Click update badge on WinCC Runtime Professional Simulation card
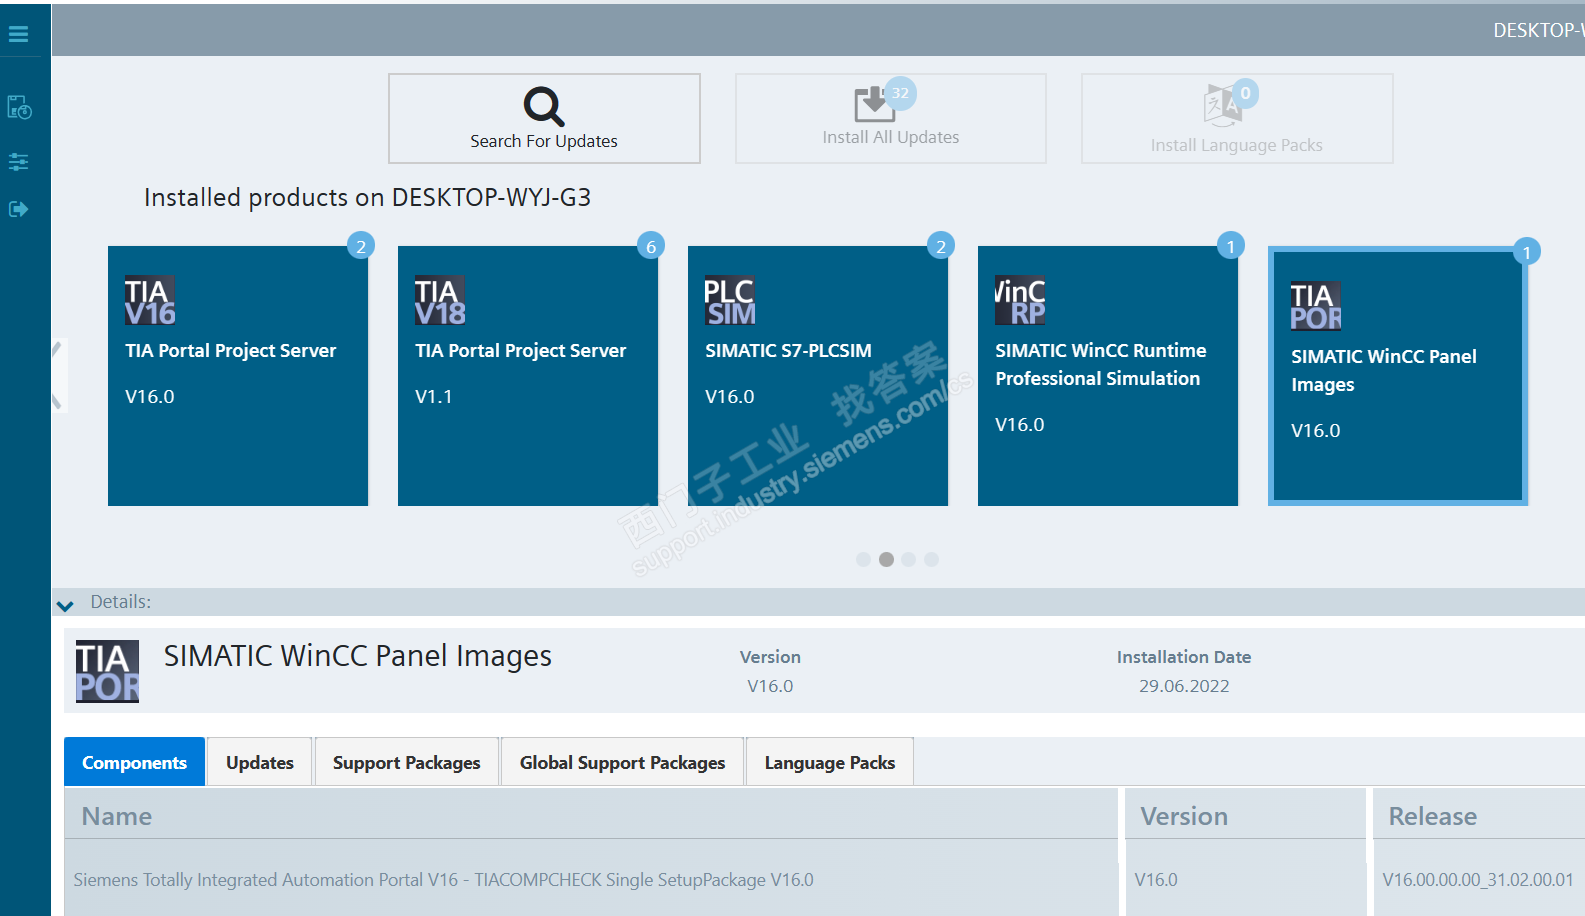 1231,246
